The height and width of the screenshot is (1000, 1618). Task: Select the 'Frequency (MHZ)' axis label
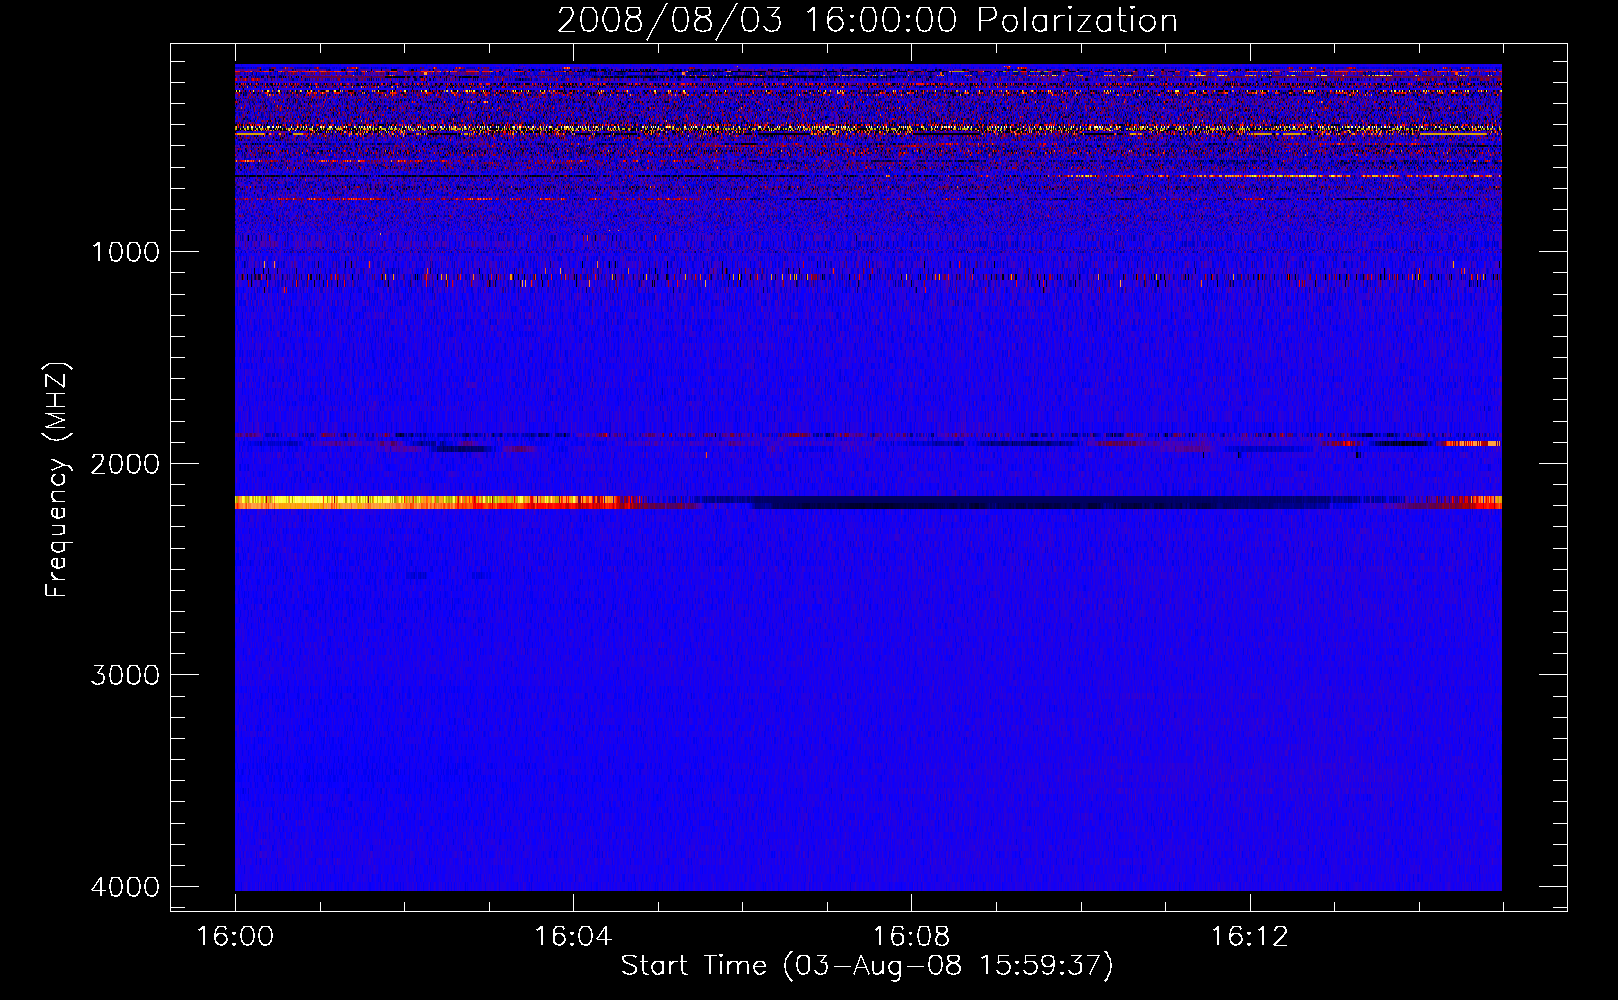click(58, 480)
